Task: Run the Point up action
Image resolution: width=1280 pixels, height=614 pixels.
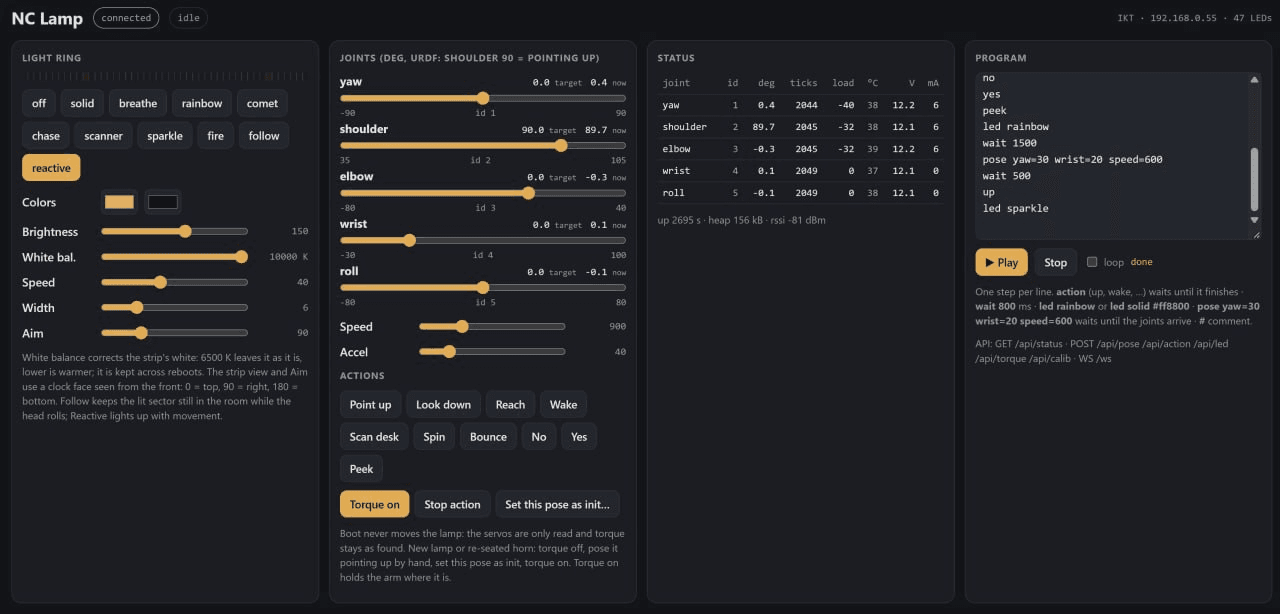Action: point(370,404)
